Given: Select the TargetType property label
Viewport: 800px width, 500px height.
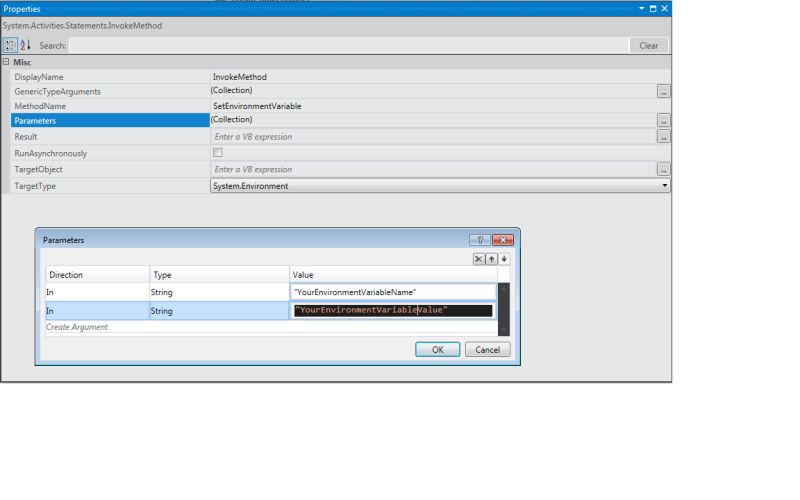Looking at the screenshot, I should click(35, 186).
